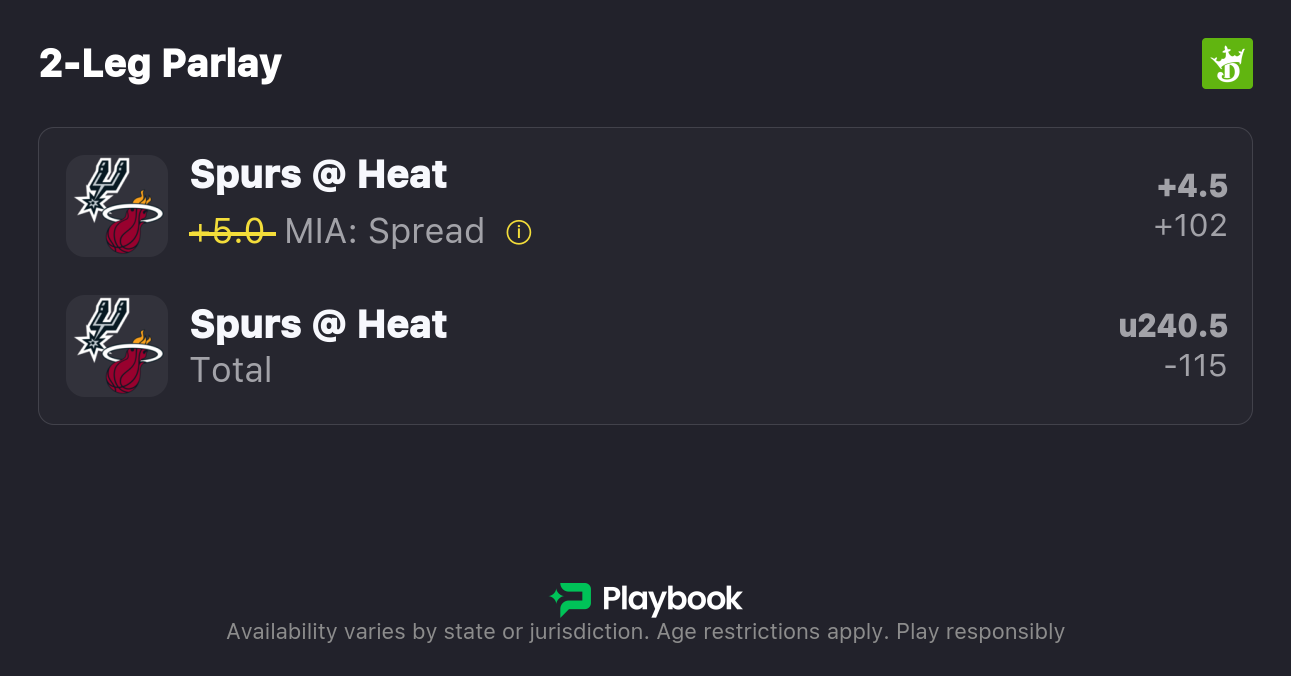This screenshot has height=676, width=1291.
Task: Select the u240.5 total line value
Action: 1173,326
